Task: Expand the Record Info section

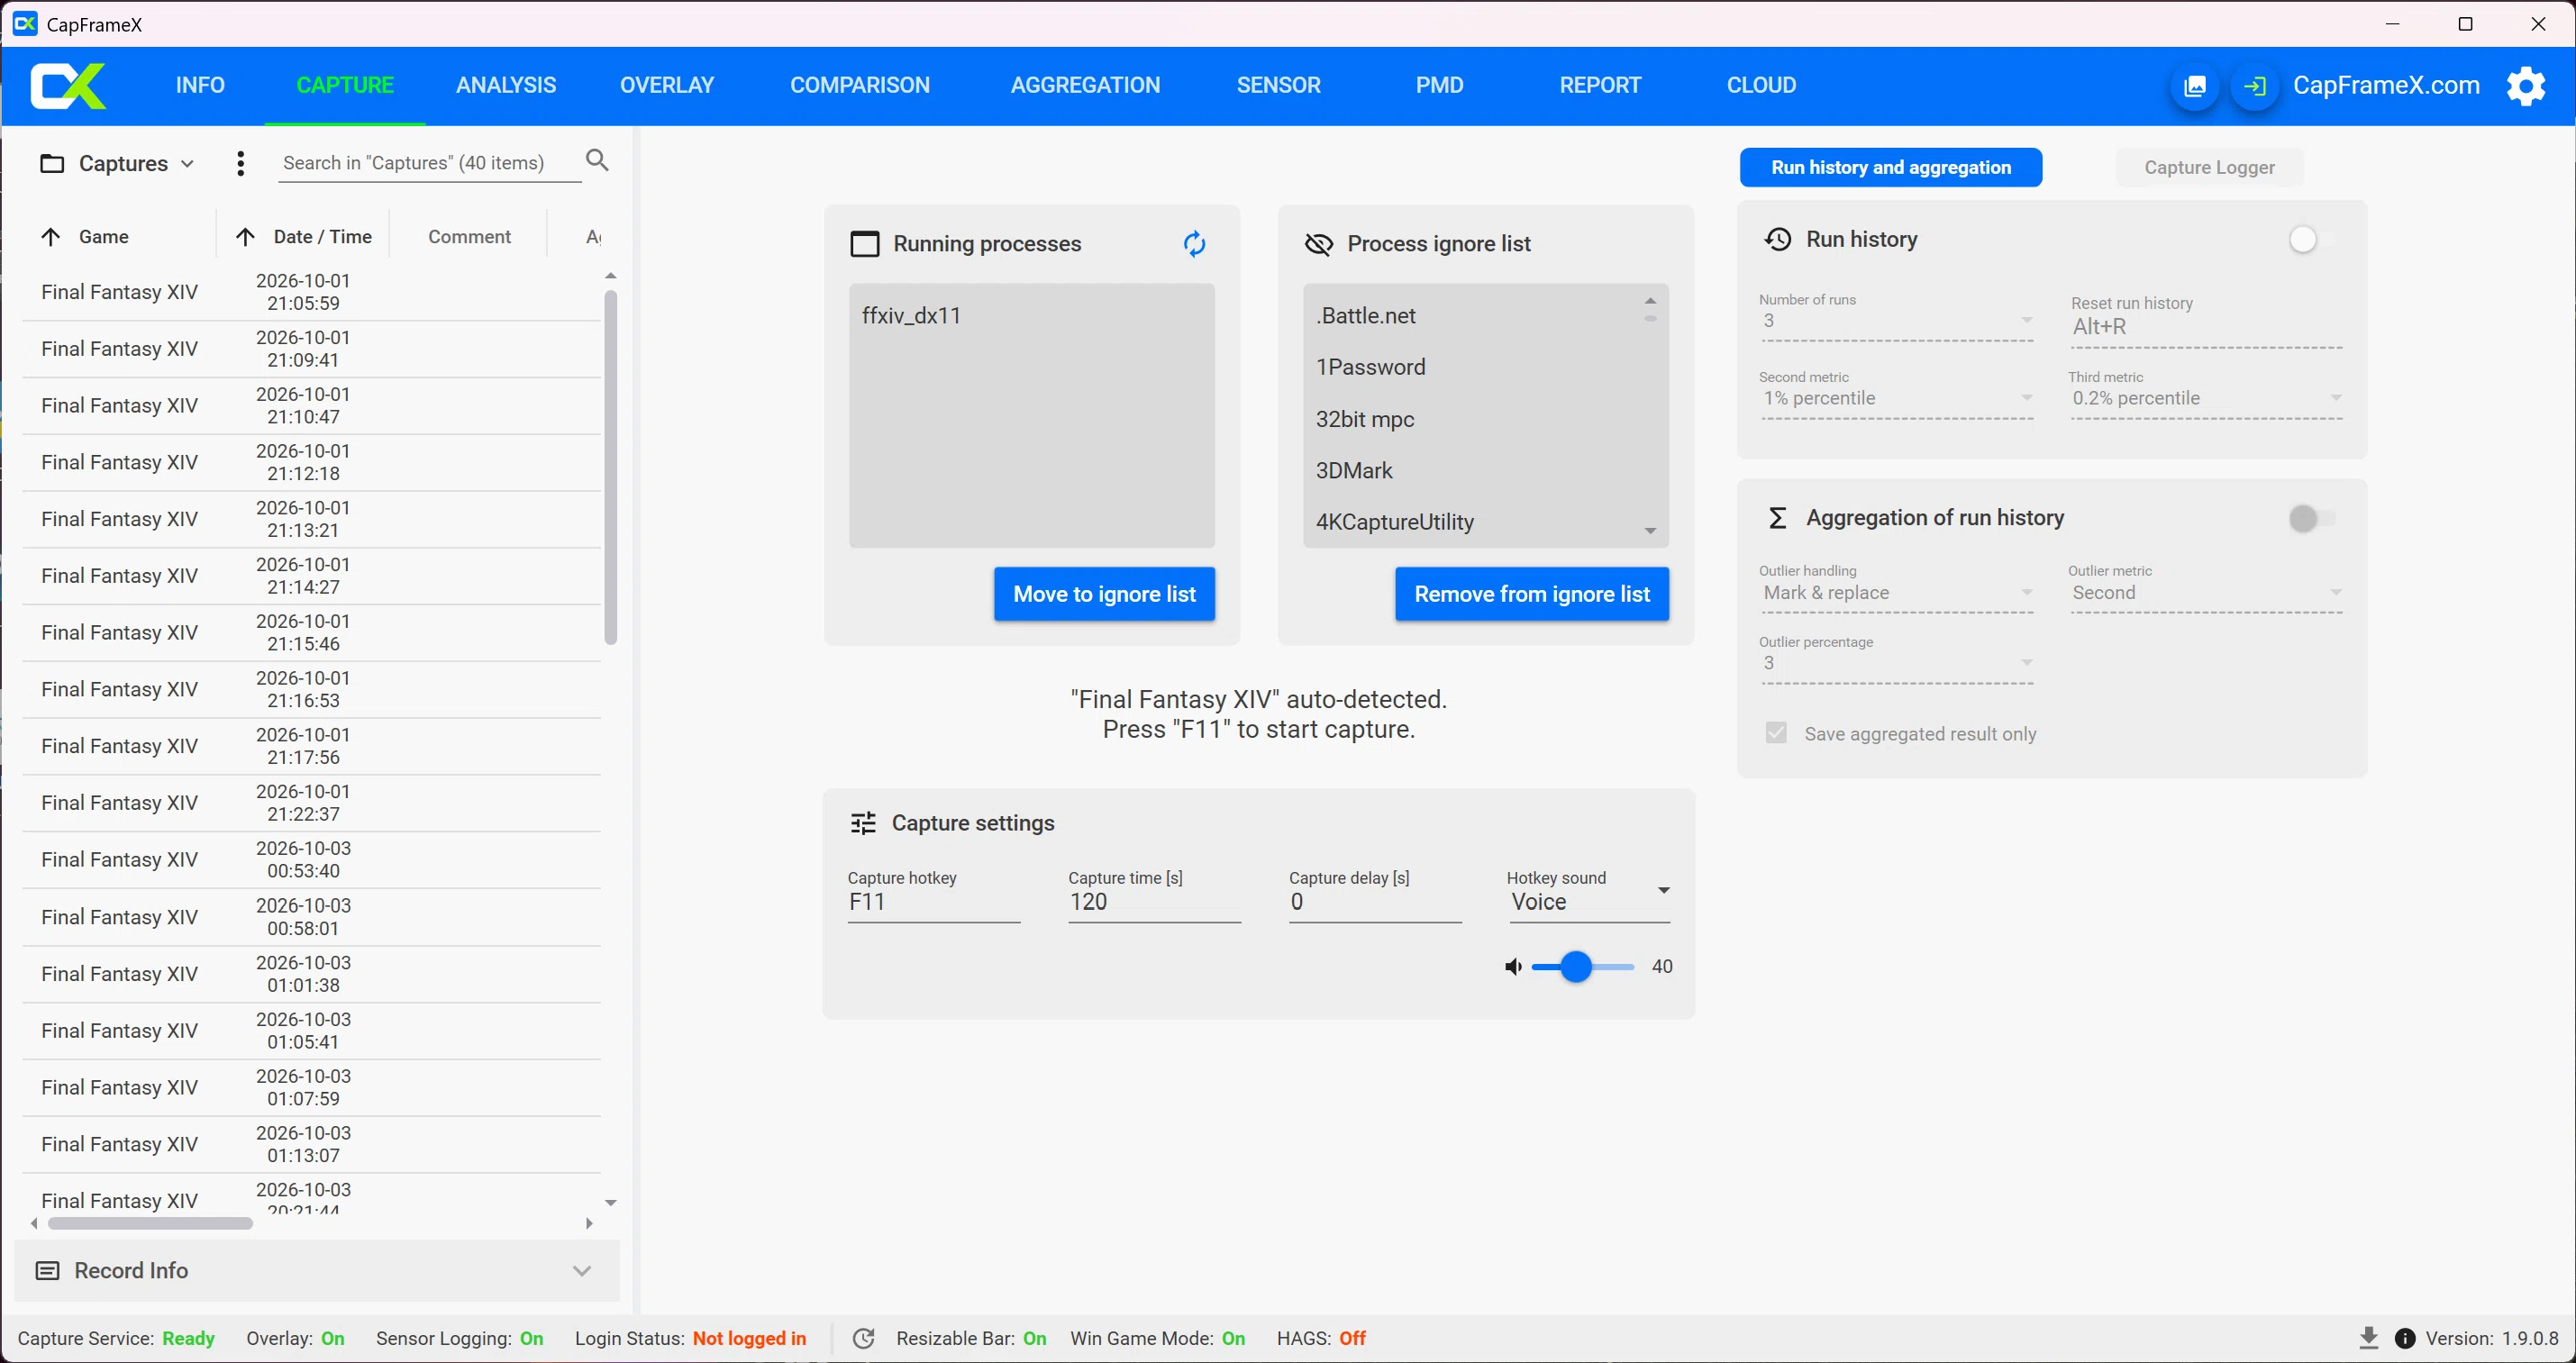Action: (582, 1271)
